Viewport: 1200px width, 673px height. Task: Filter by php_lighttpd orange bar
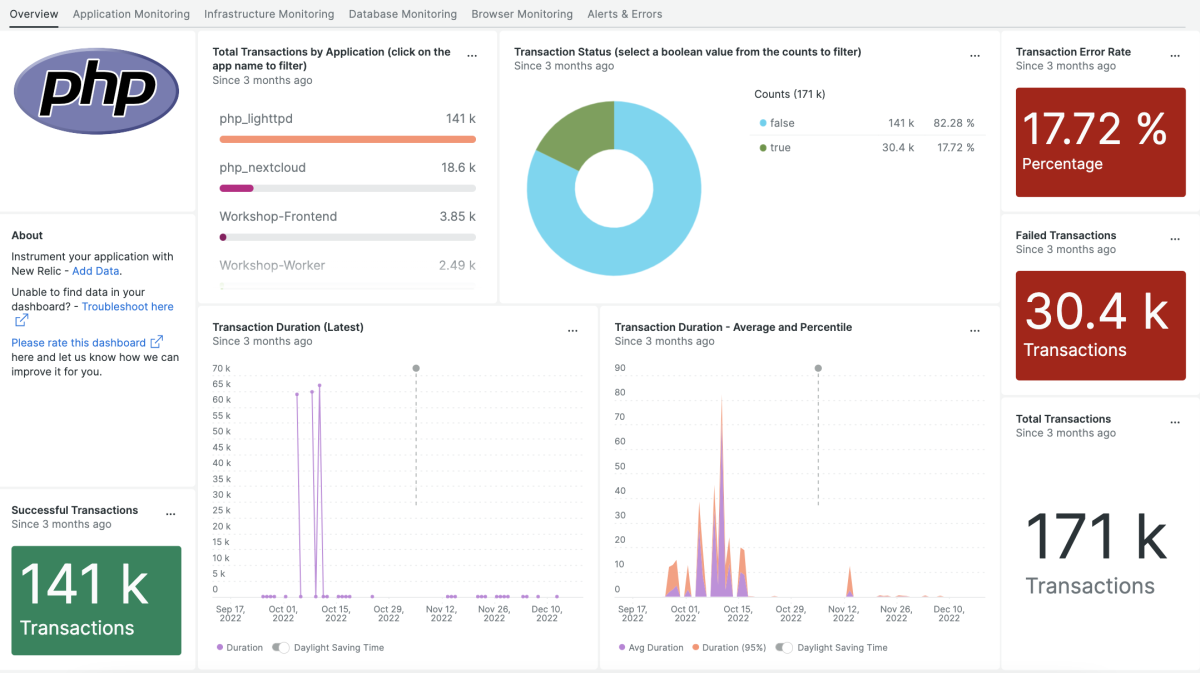[x=347, y=139]
